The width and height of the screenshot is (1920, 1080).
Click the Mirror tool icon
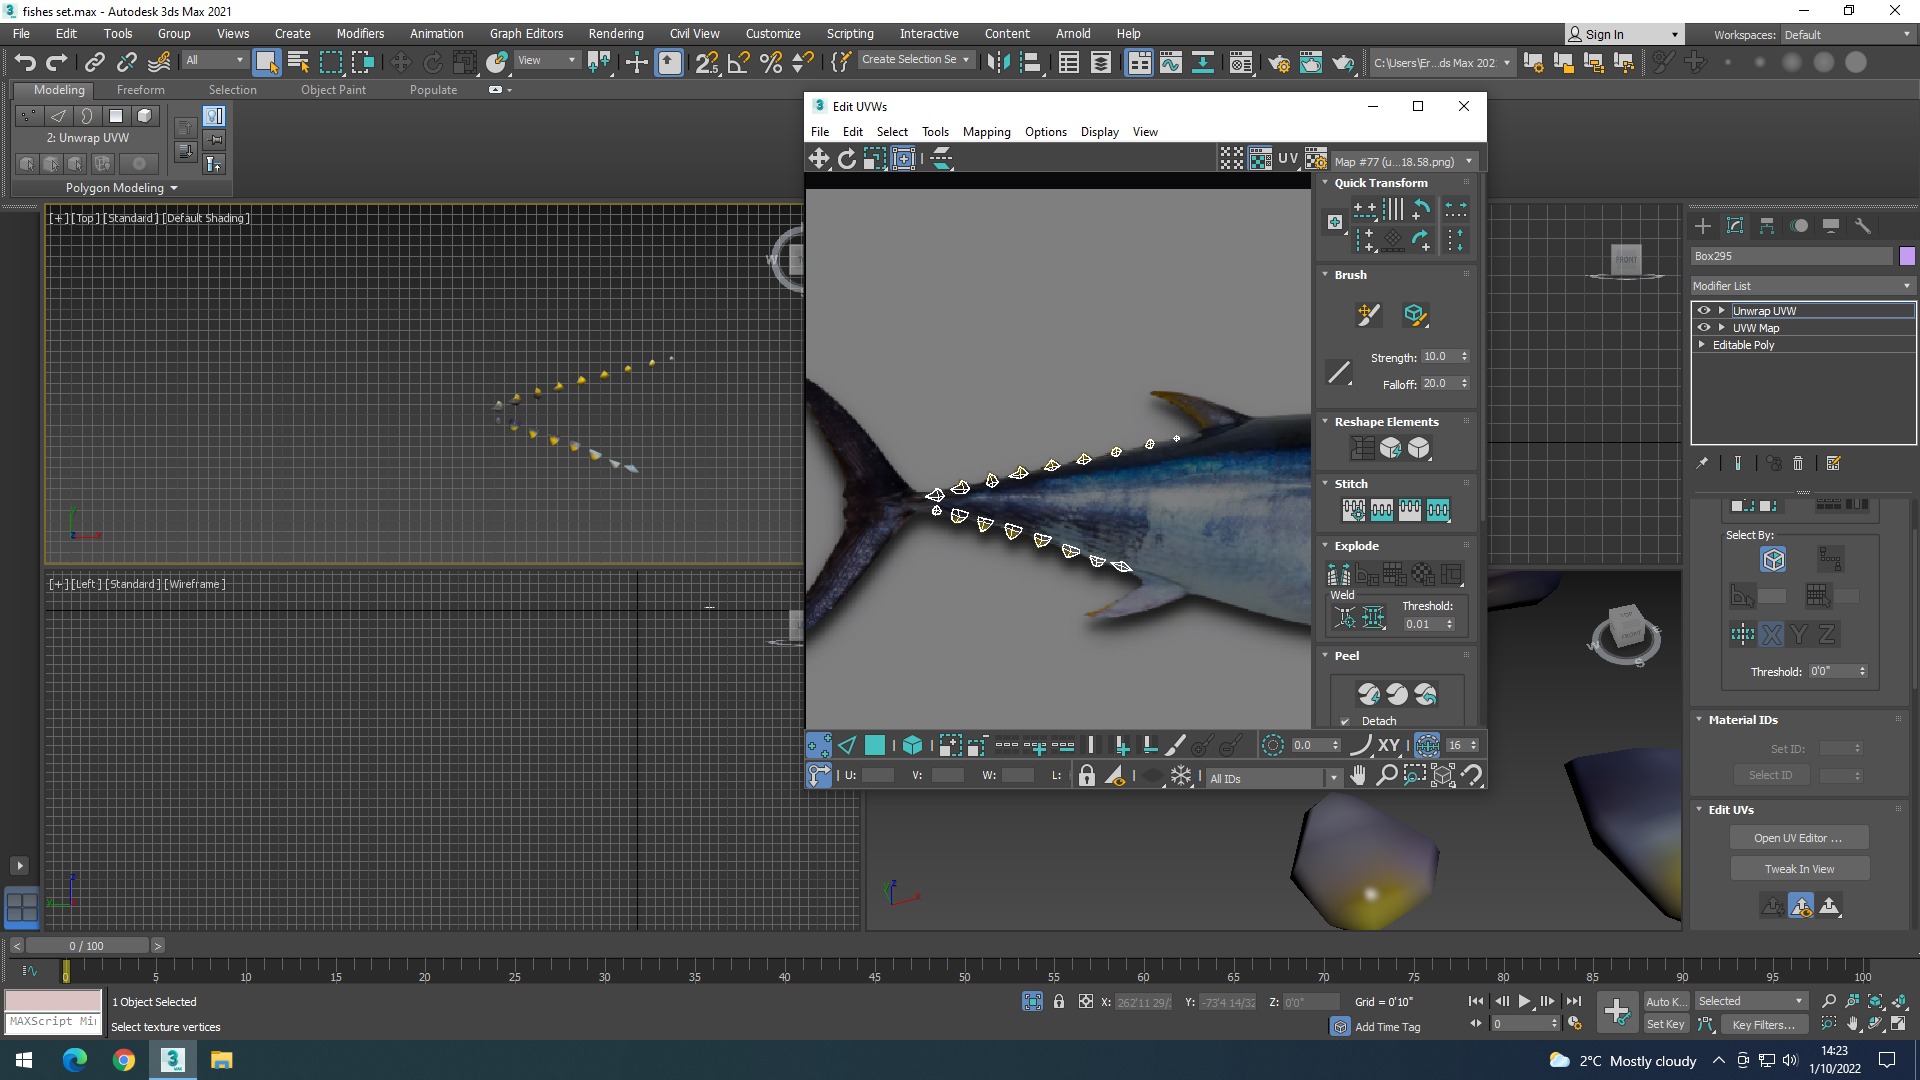[997, 62]
